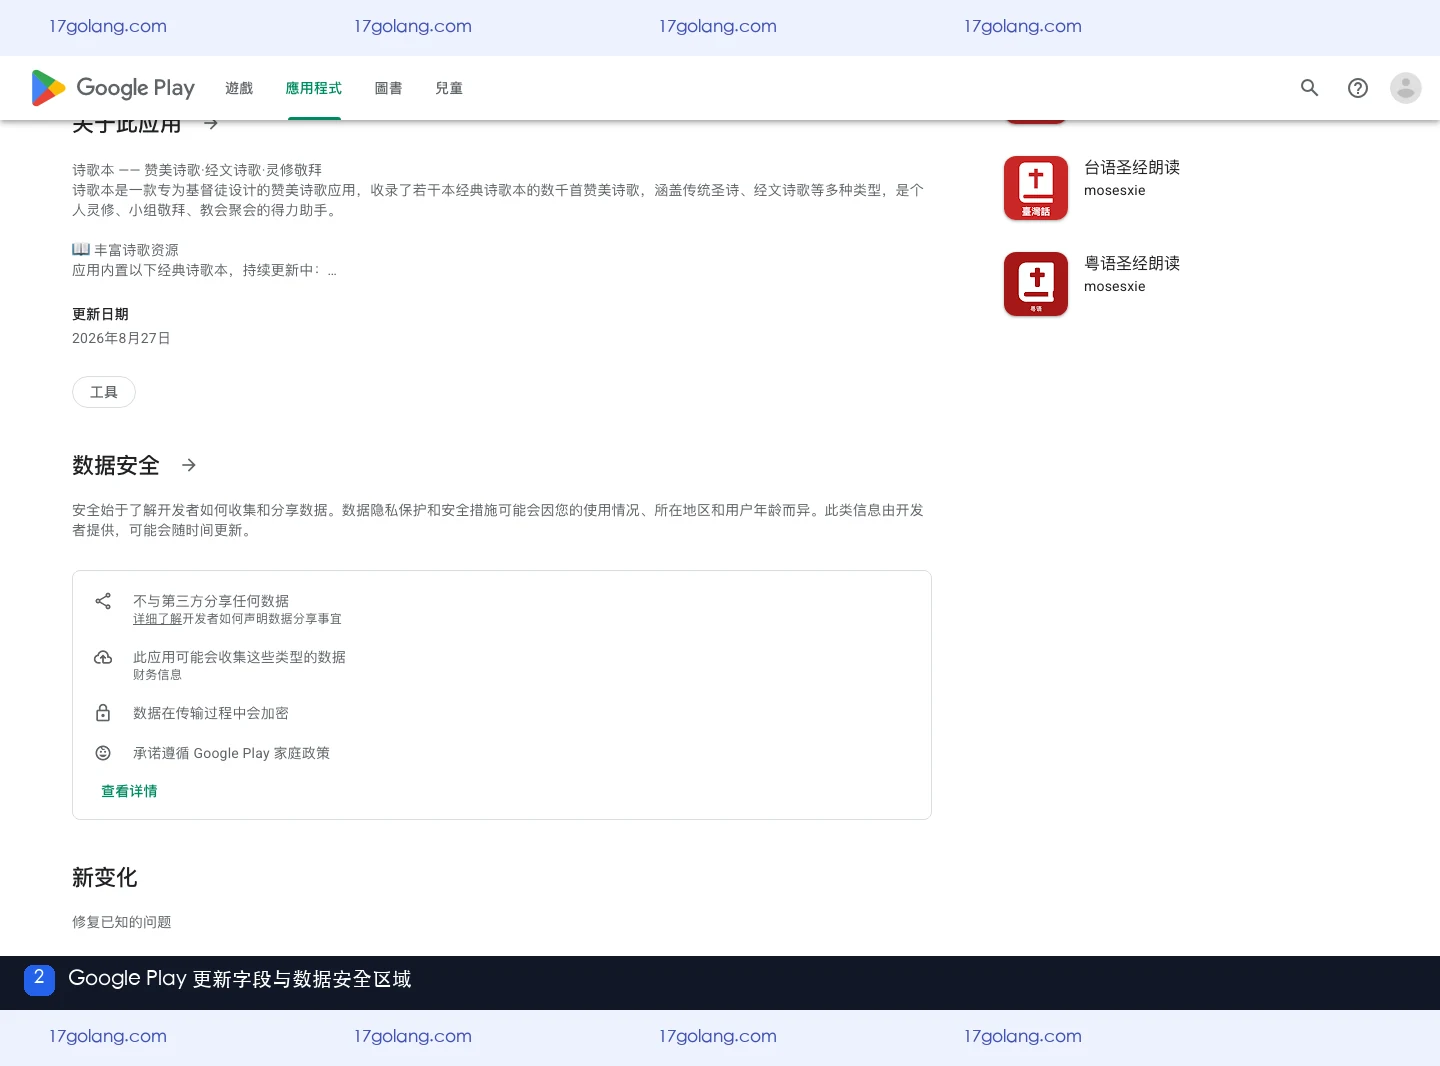Open the help question mark icon
The height and width of the screenshot is (1066, 1440).
(1357, 88)
